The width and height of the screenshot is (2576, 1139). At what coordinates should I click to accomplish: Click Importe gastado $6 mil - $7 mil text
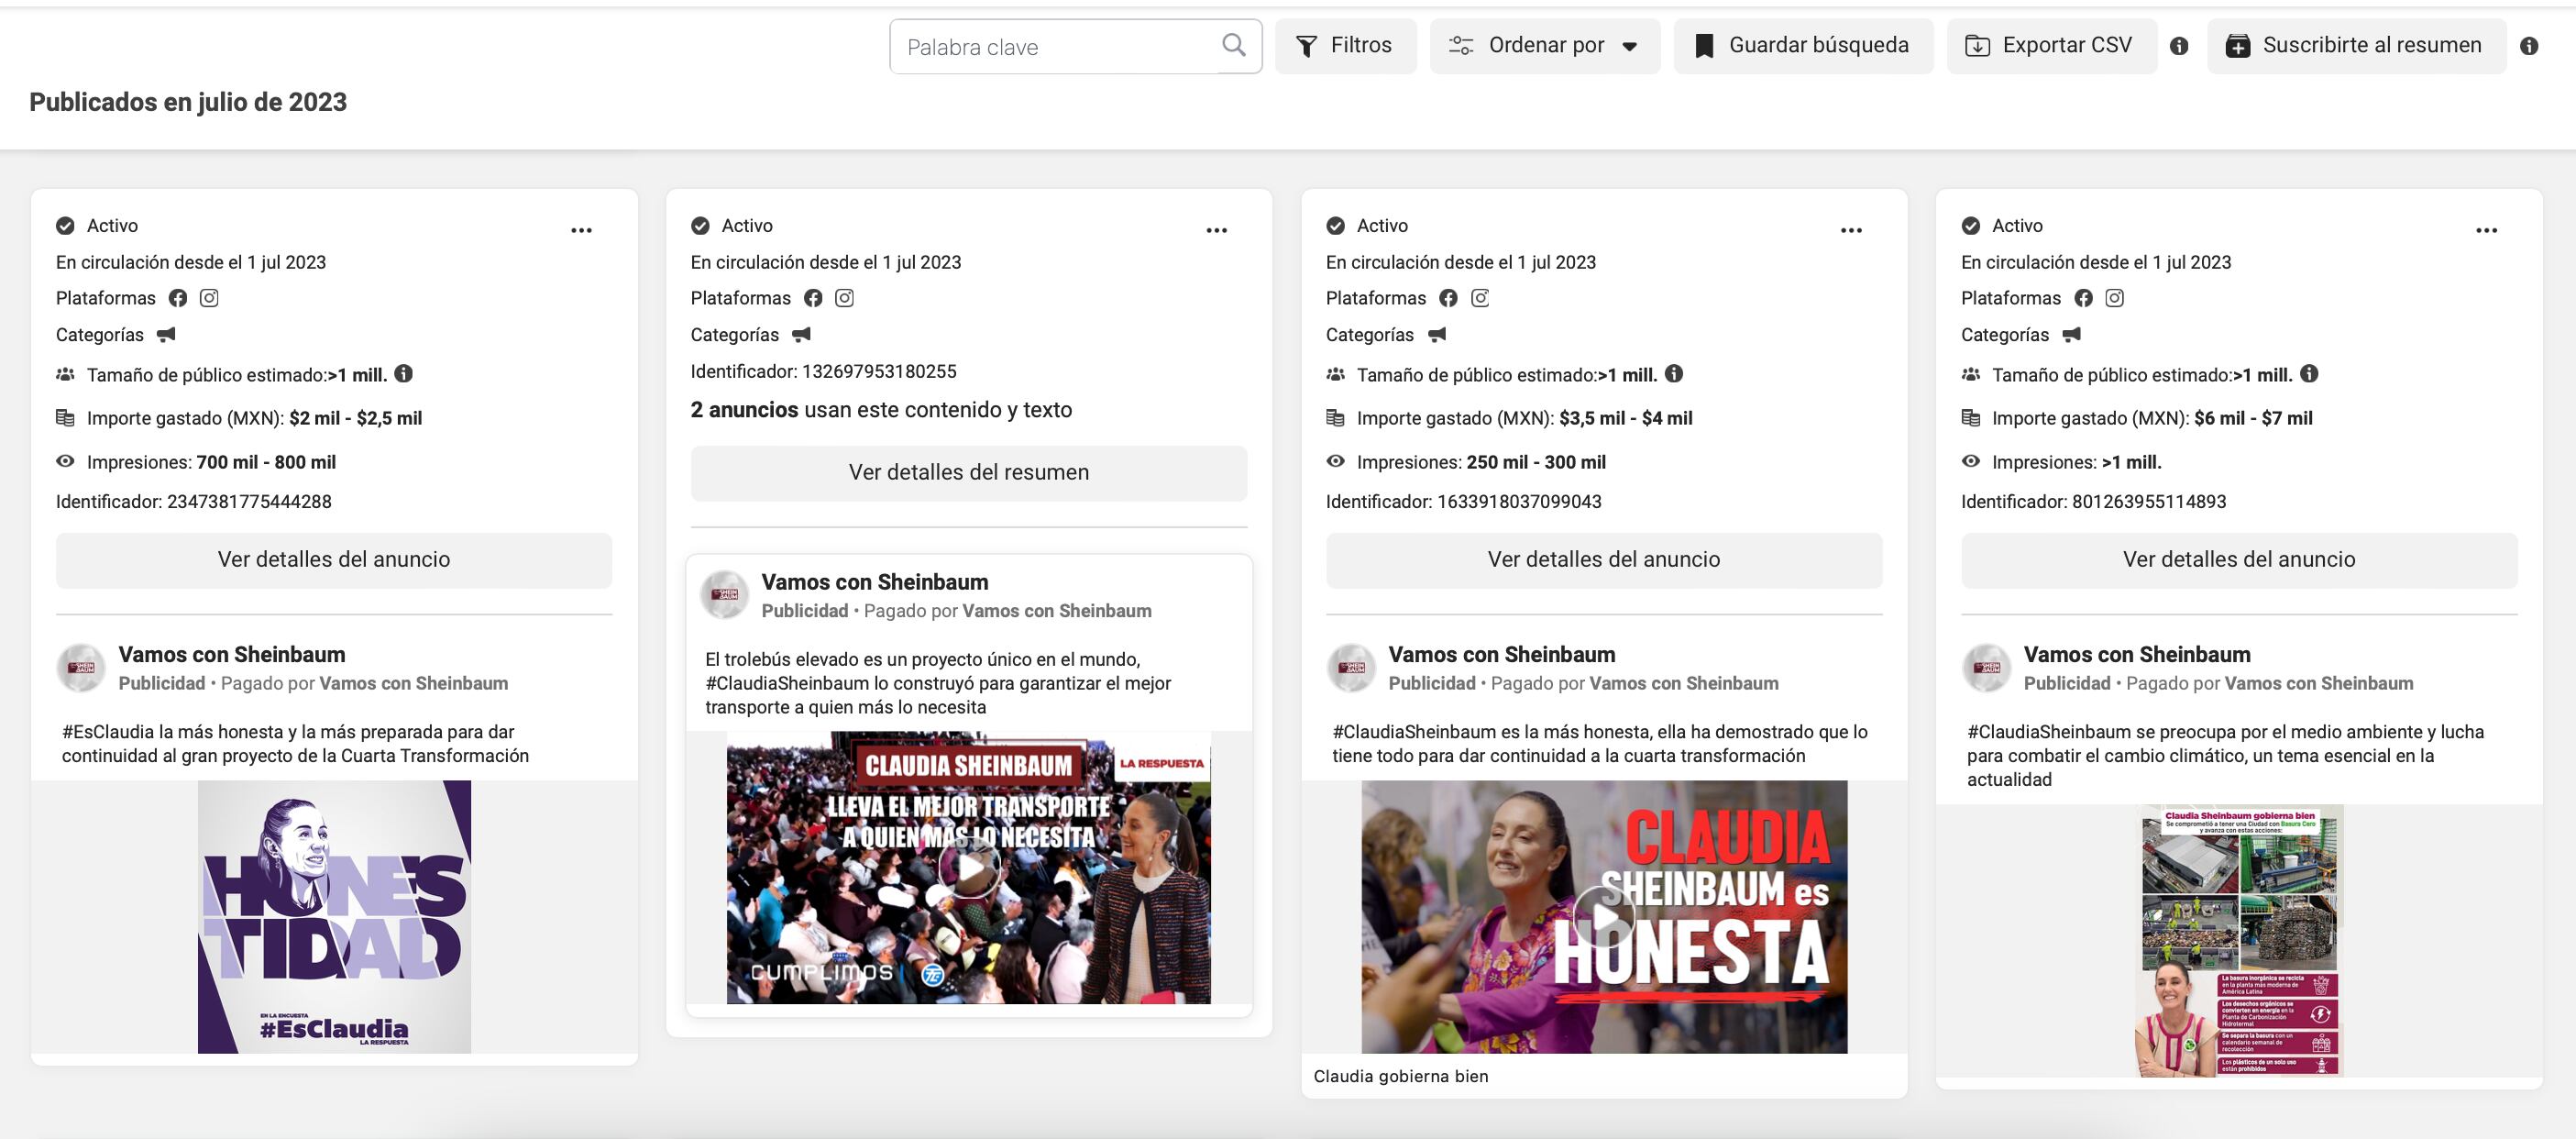pos(2152,419)
